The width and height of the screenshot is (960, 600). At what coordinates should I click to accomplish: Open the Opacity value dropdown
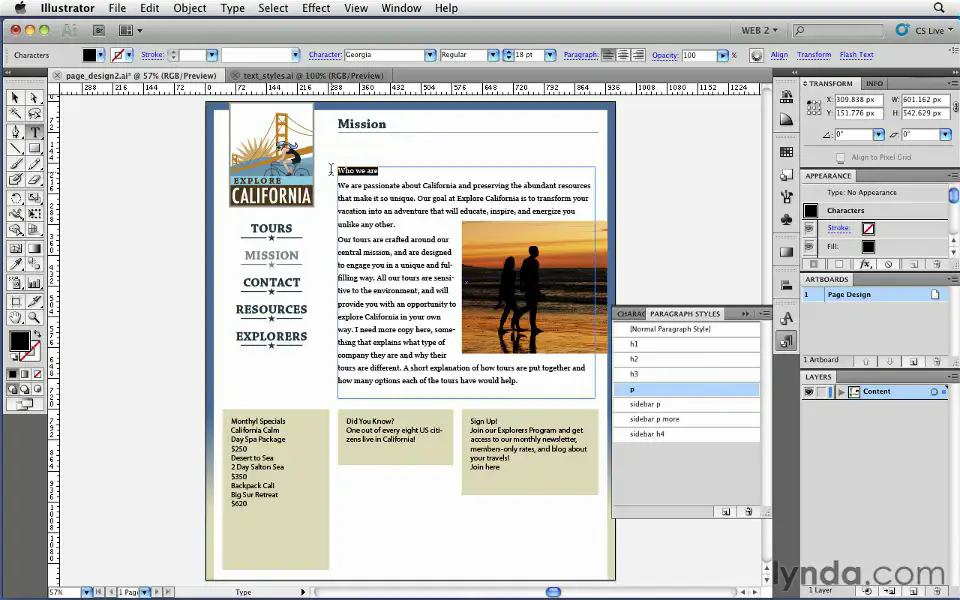click(722, 55)
